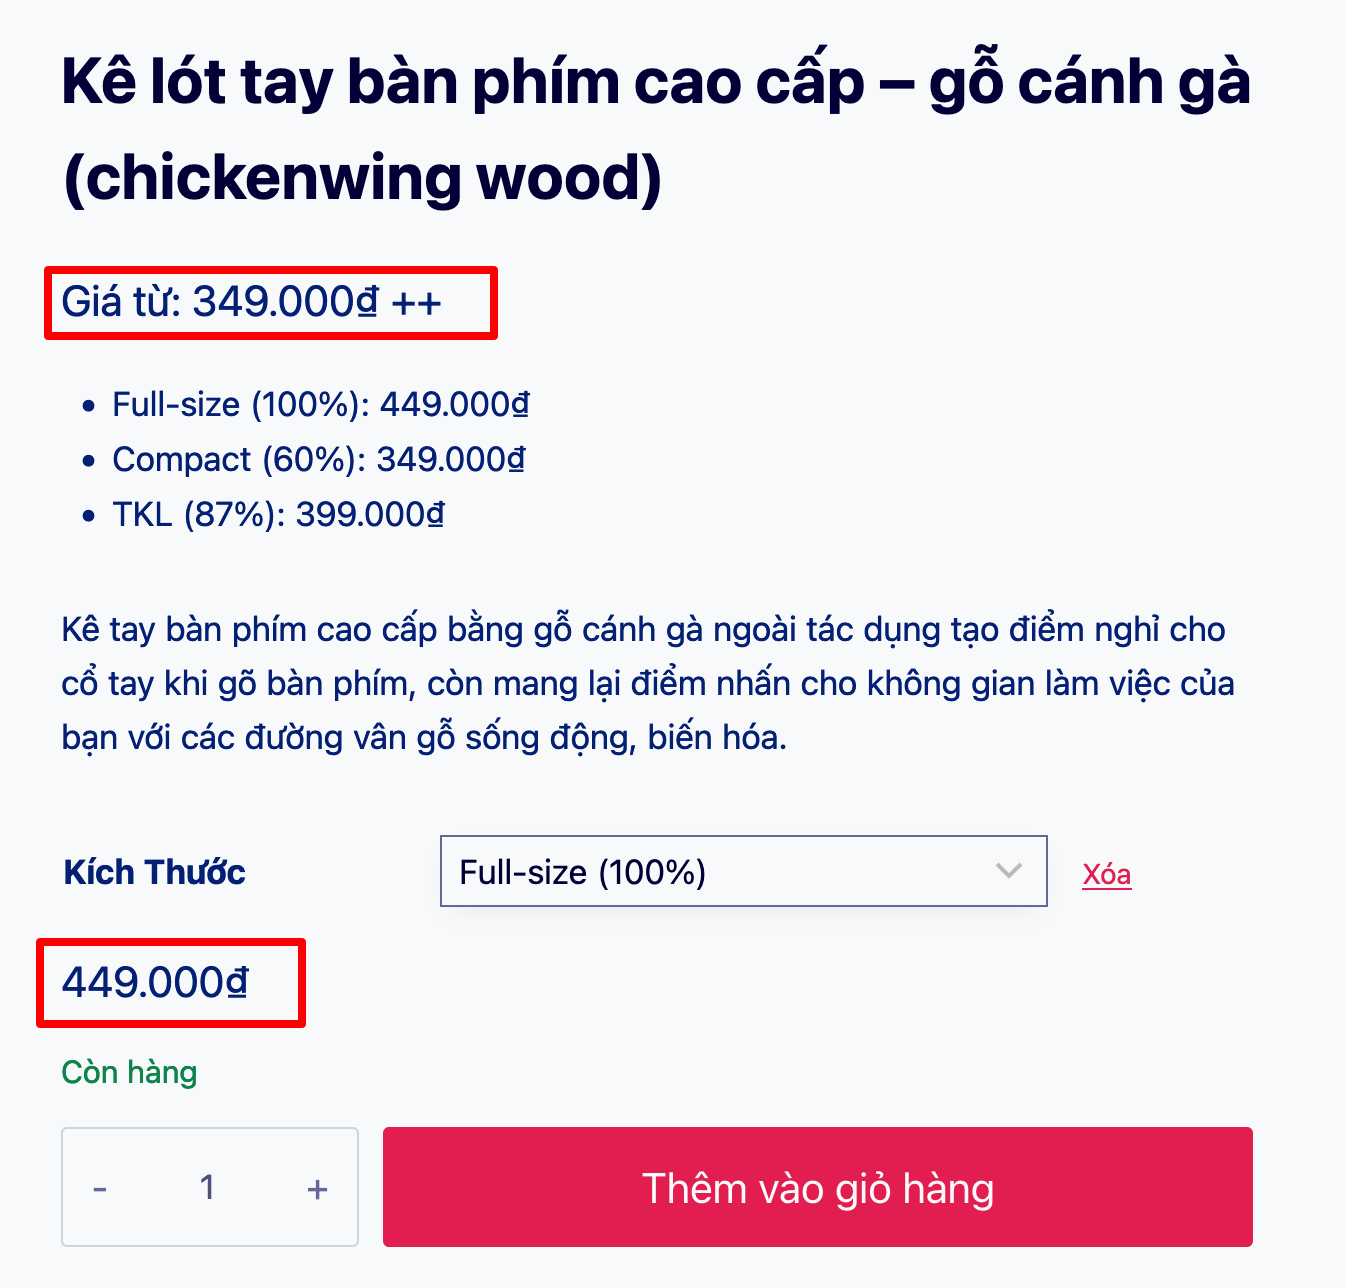Click the Kích Thước label
The image size is (1346, 1288).
(155, 872)
